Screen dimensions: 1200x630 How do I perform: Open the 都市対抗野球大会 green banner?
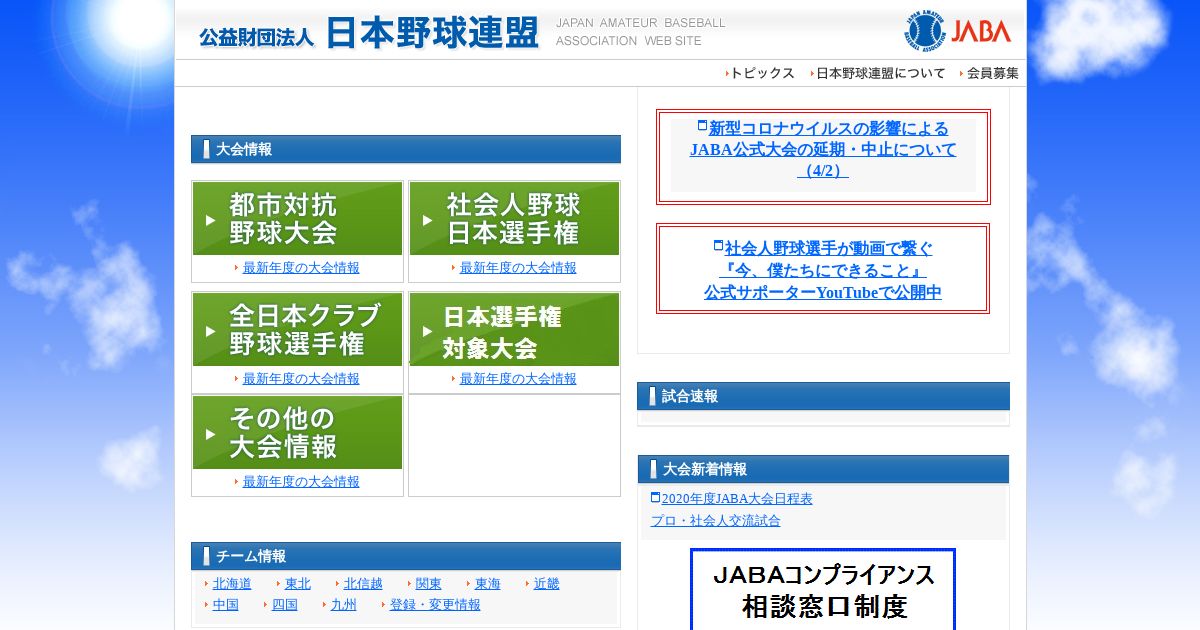pyautogui.click(x=297, y=219)
